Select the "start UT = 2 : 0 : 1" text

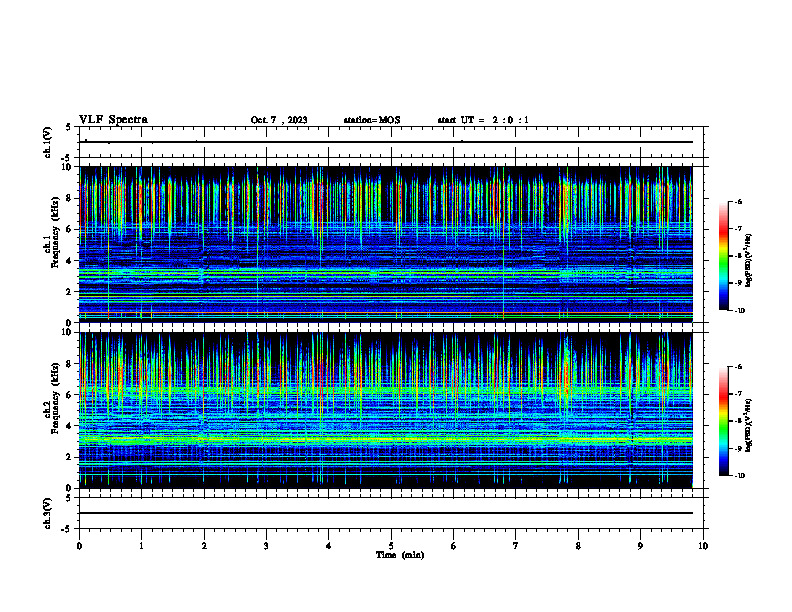483,120
